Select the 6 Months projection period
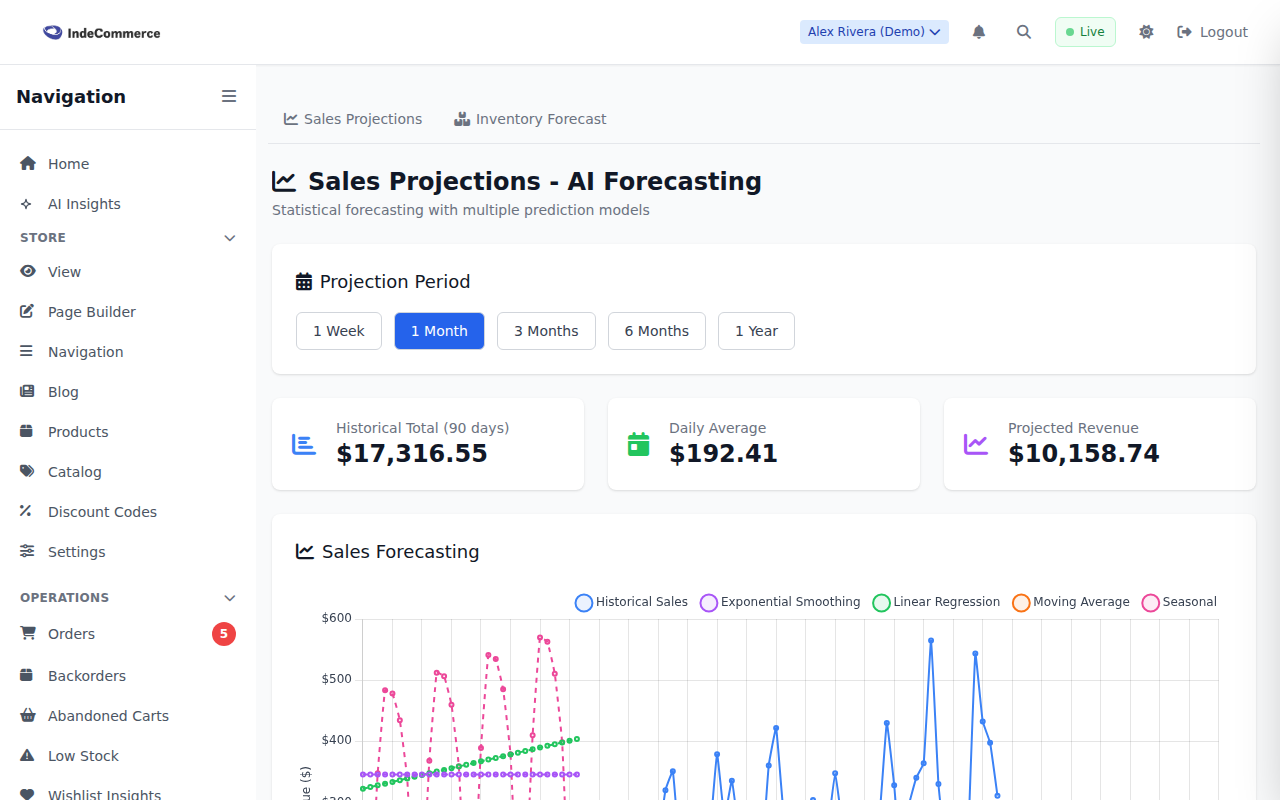The width and height of the screenshot is (1280, 800). point(657,331)
